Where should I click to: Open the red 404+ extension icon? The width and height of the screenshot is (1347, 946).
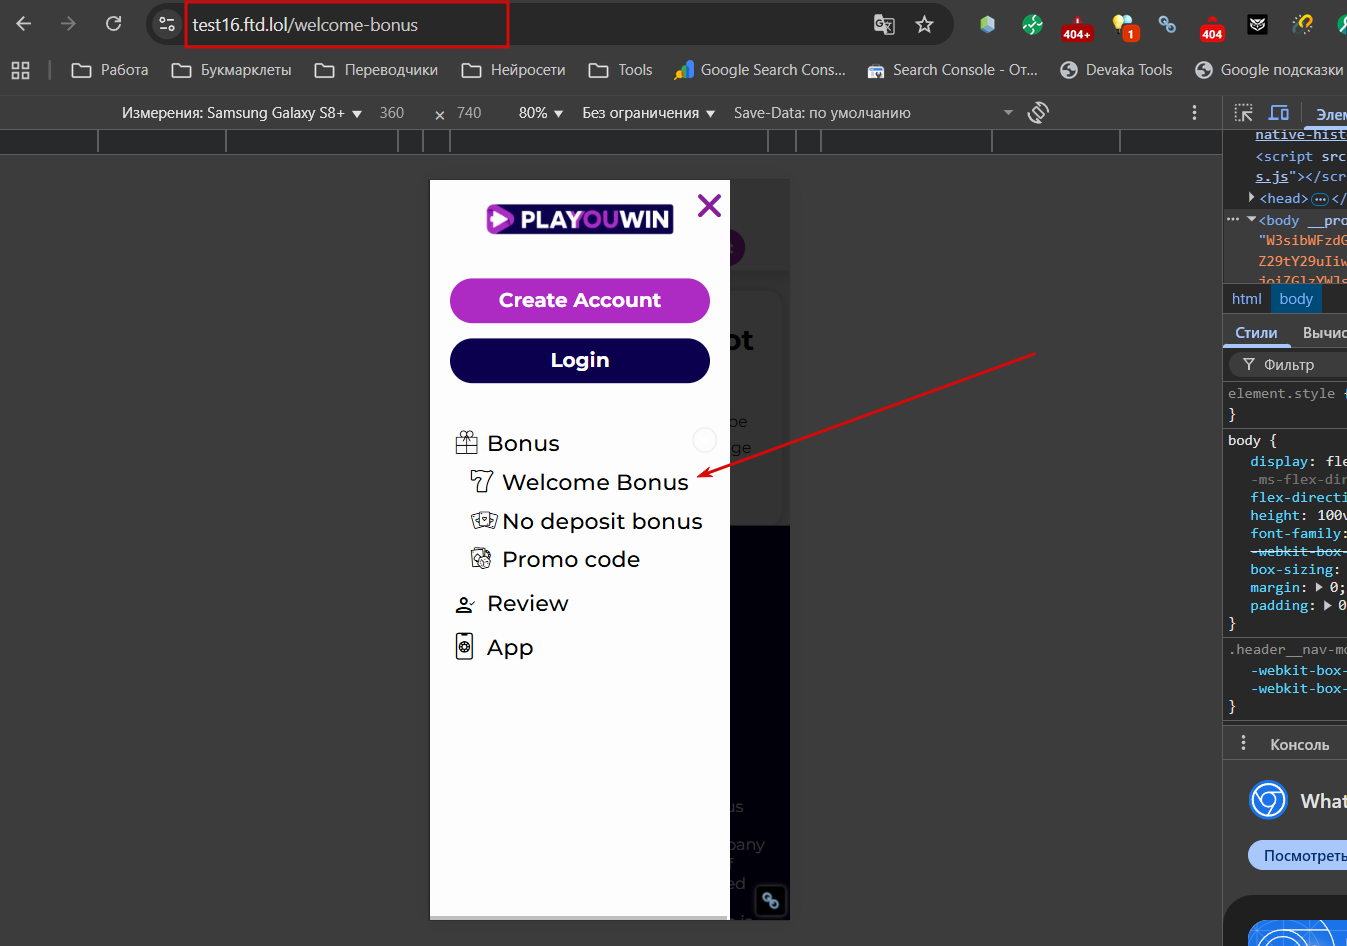tap(1077, 27)
